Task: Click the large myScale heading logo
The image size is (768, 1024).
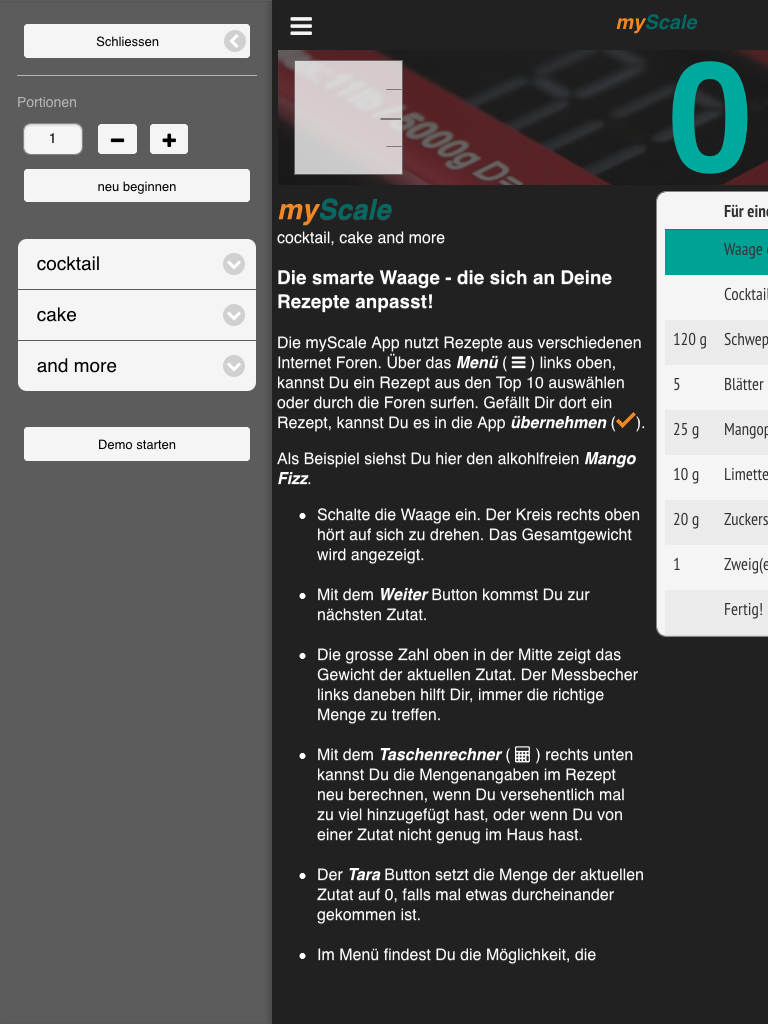Action: (335, 210)
